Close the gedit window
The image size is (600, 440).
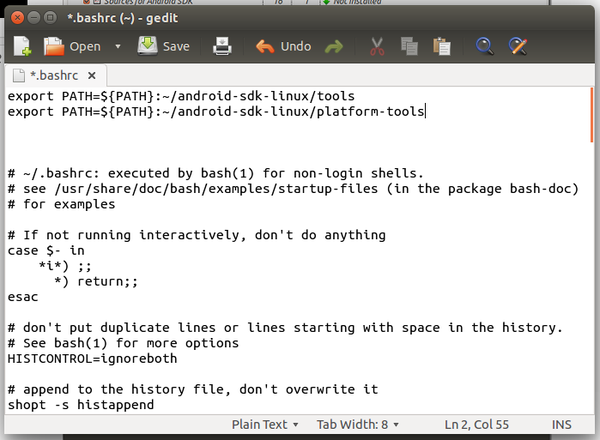point(17,18)
